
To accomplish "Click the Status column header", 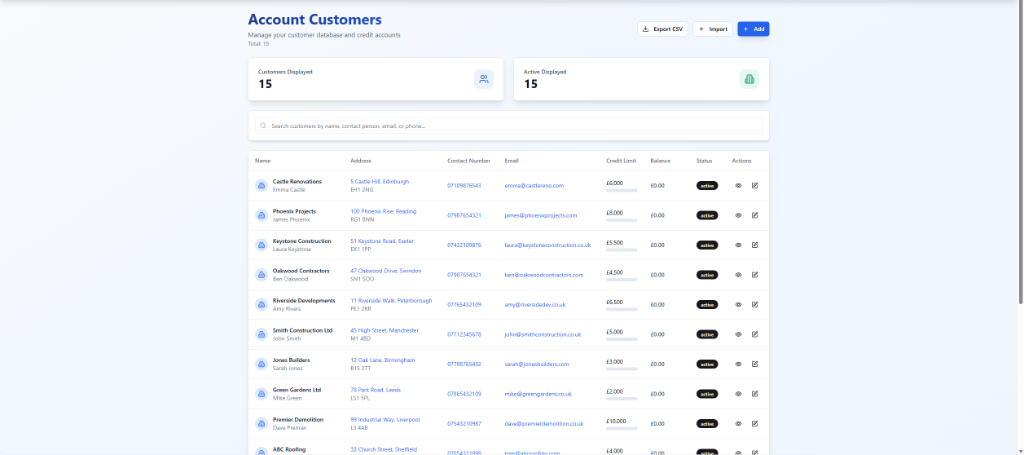I will pos(704,161).
